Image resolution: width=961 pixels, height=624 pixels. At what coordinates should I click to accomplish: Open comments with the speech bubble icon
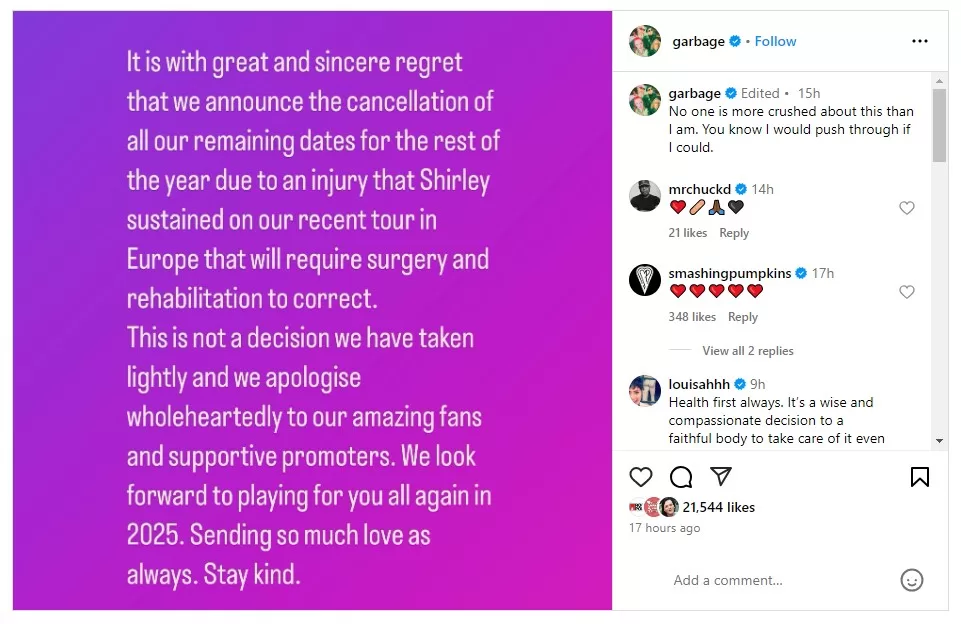point(681,477)
